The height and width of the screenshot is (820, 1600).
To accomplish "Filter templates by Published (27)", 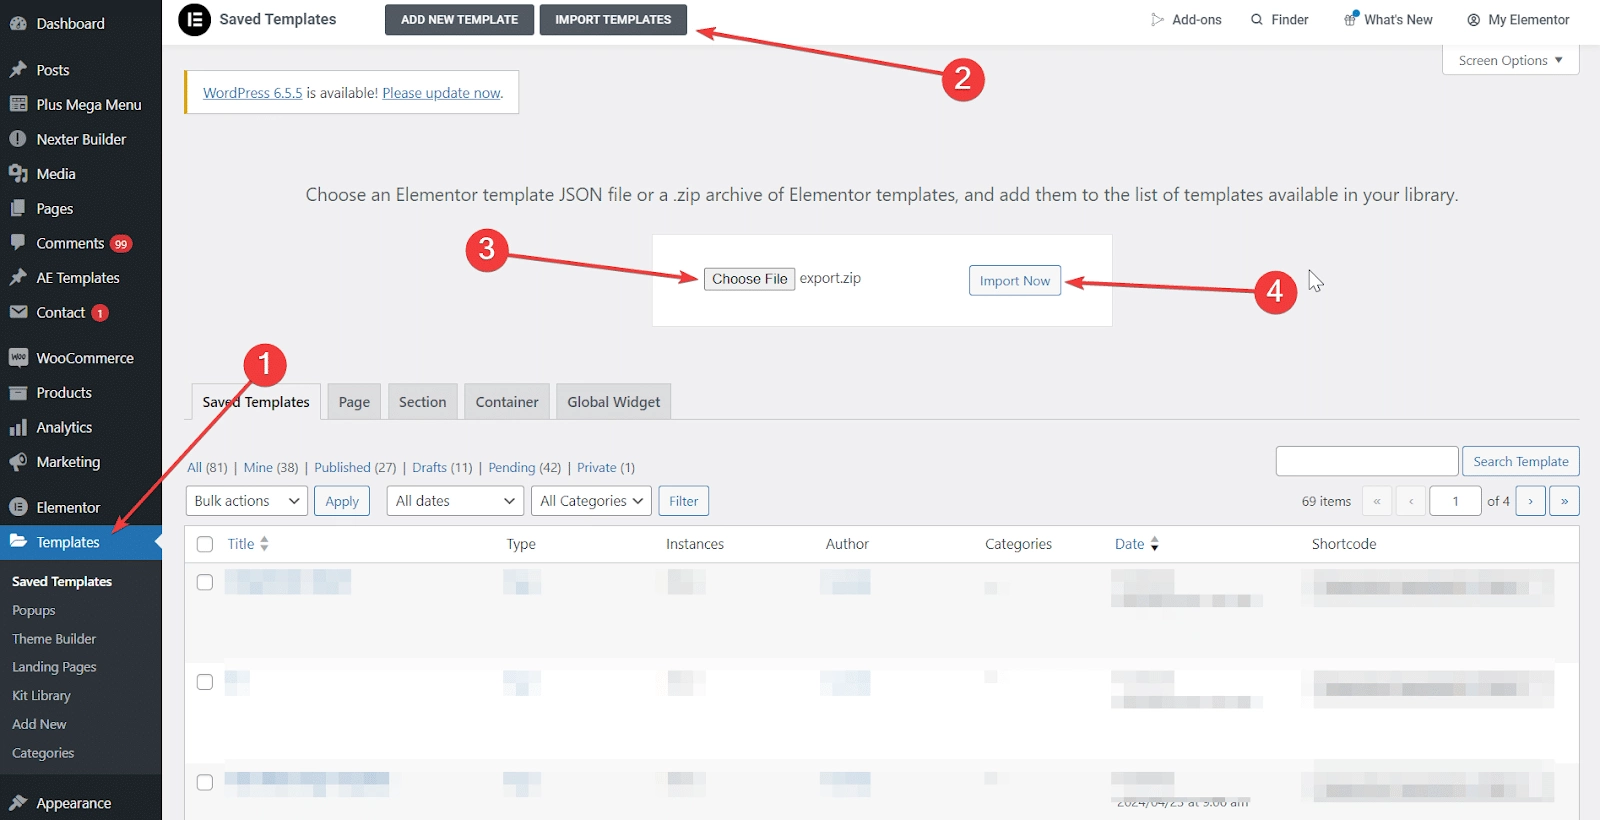I will point(355,467).
